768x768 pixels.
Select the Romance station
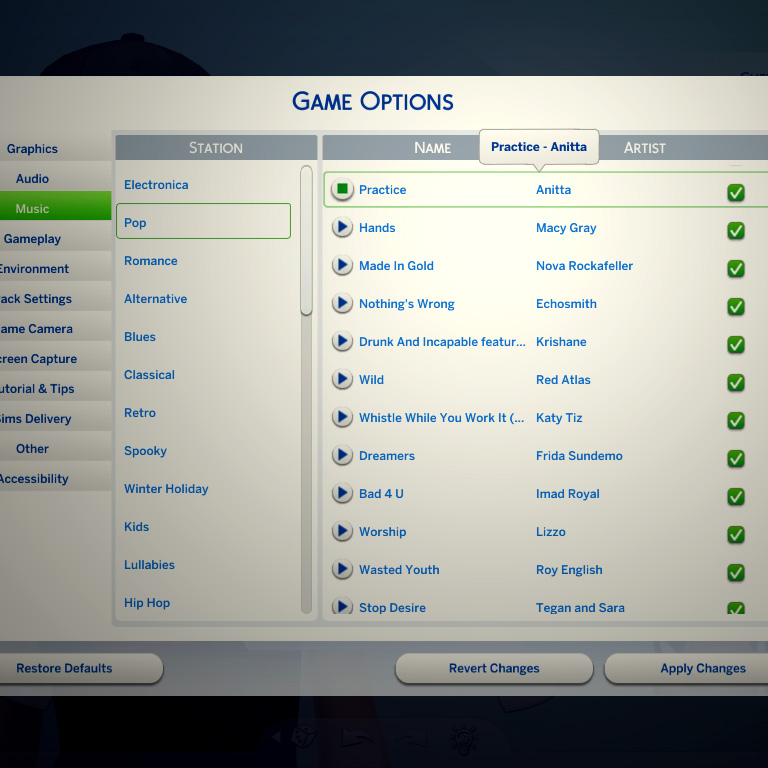point(203,261)
